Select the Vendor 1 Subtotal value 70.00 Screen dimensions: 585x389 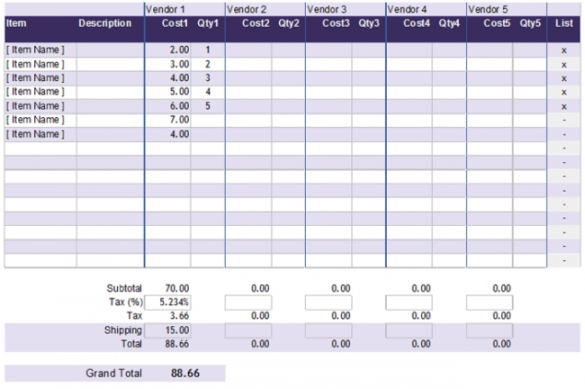coord(177,288)
